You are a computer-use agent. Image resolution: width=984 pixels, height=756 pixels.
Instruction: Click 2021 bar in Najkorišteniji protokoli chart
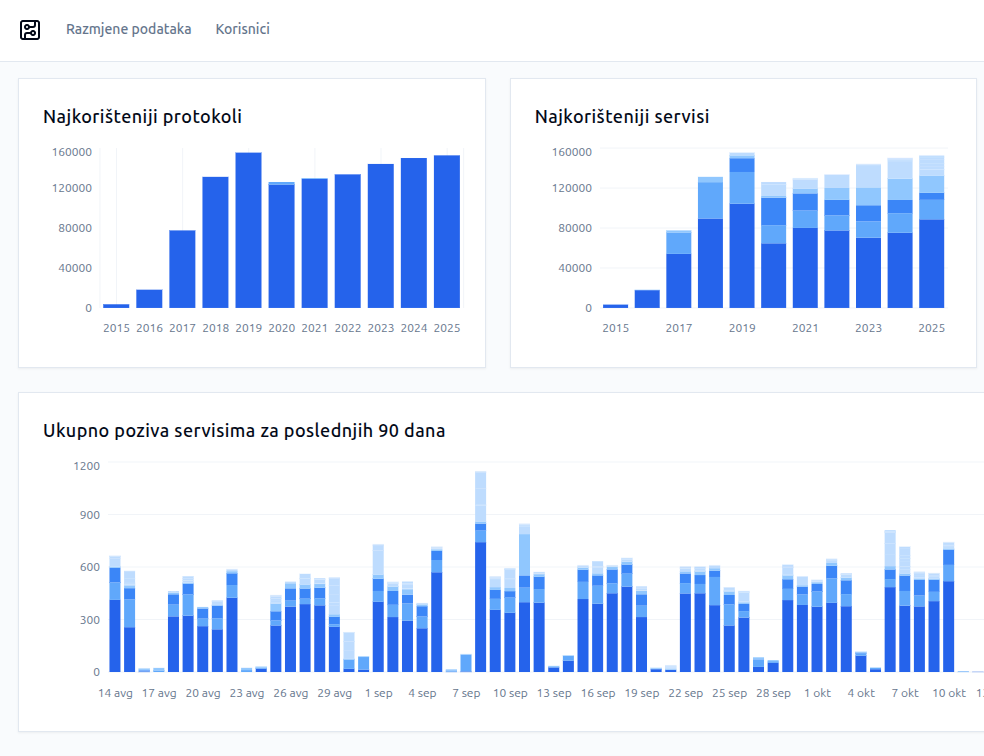pyautogui.click(x=315, y=243)
